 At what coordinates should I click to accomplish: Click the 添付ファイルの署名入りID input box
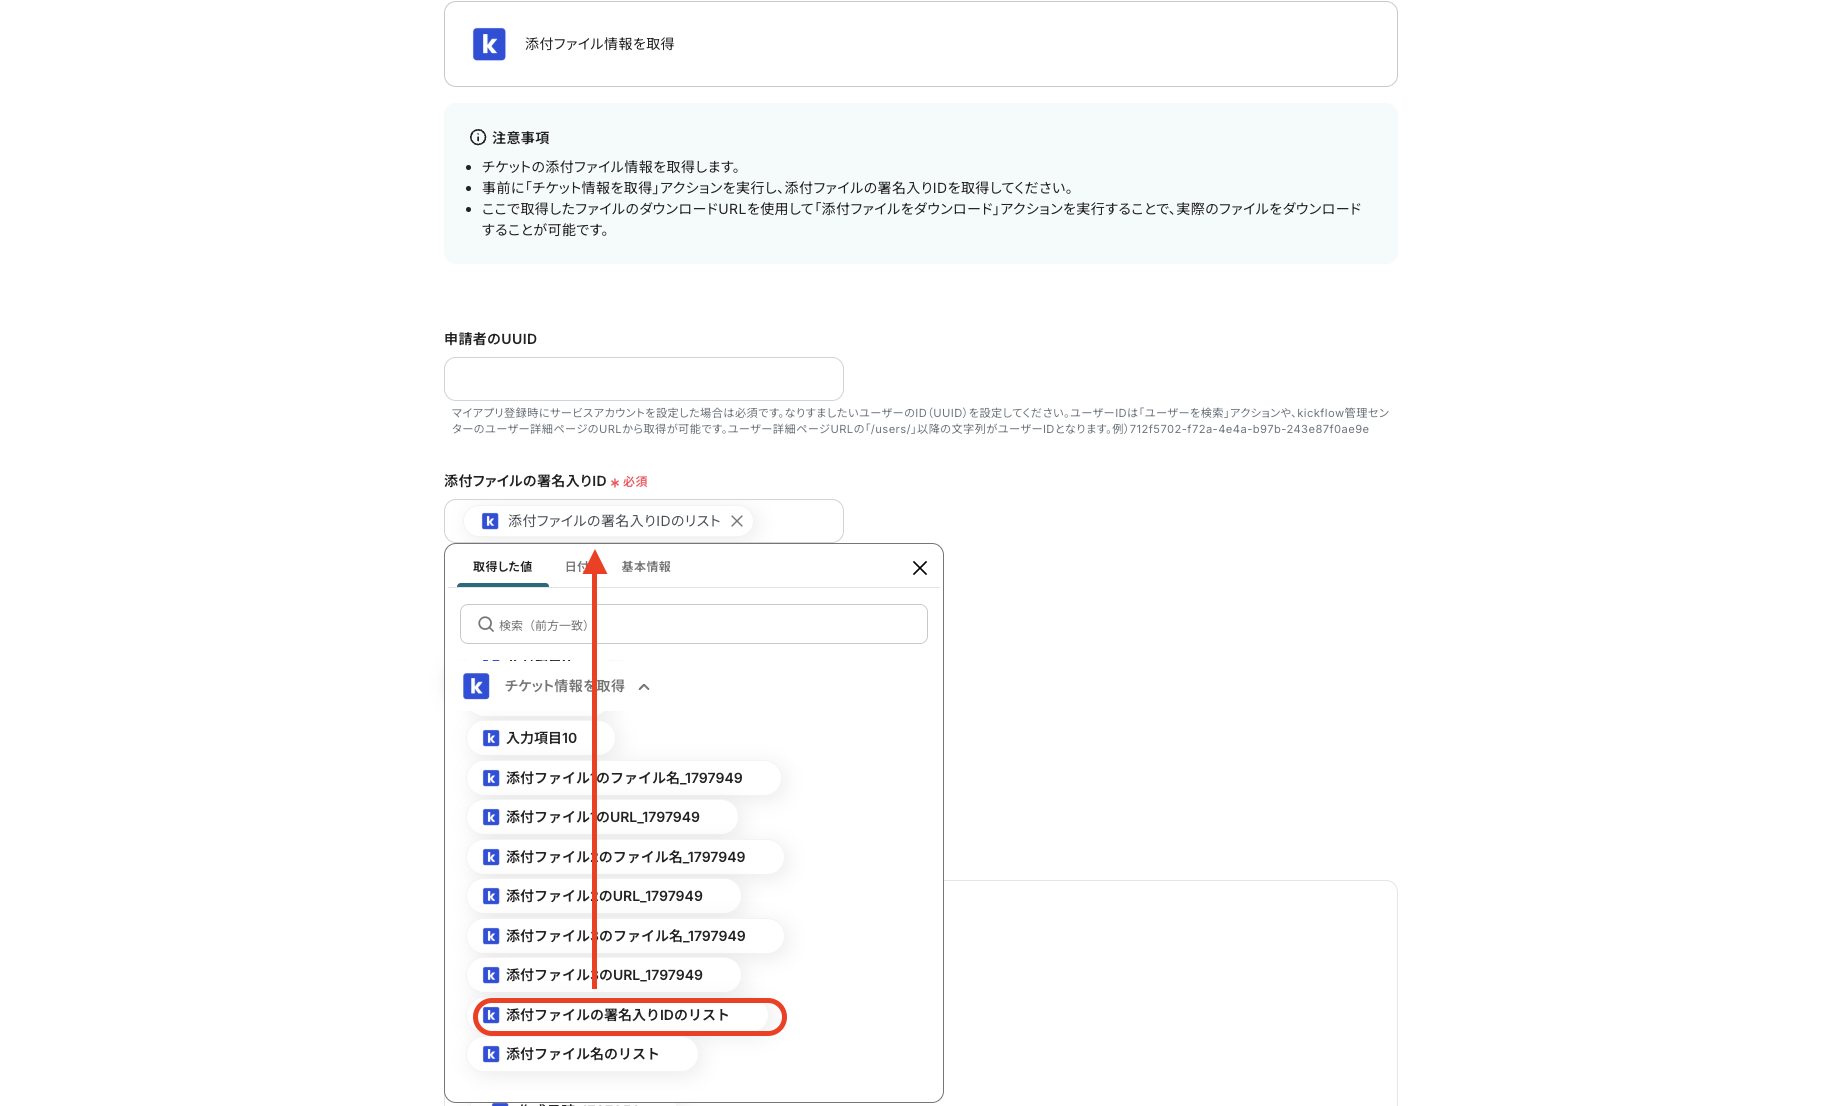click(x=644, y=521)
